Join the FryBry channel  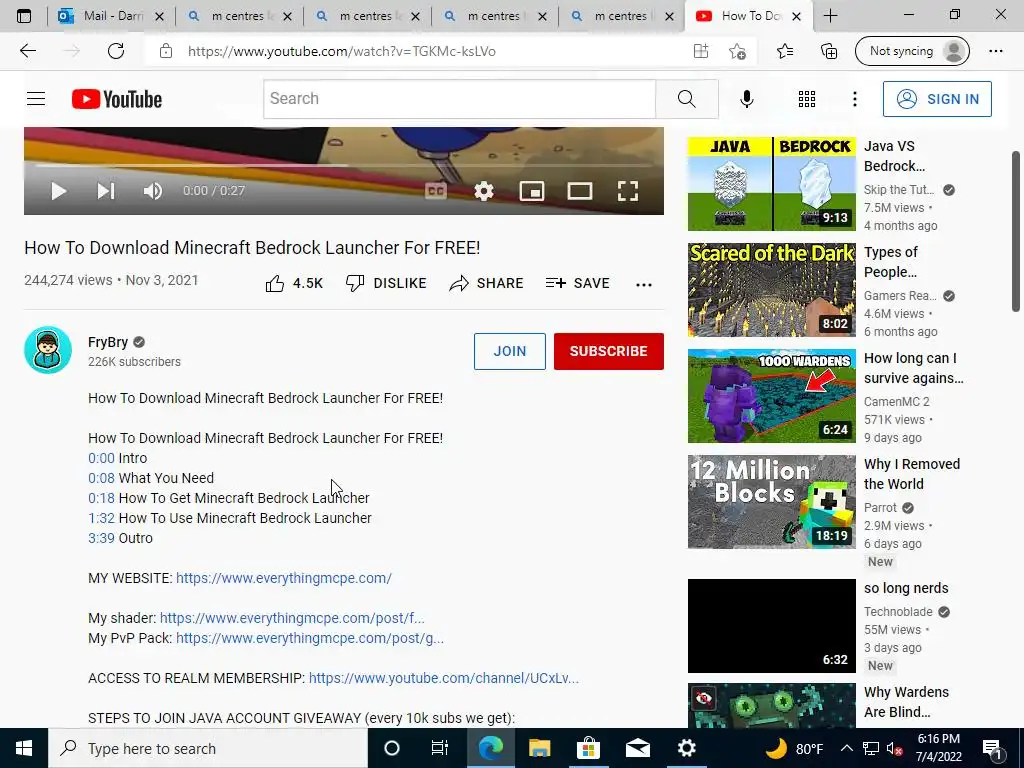509,351
